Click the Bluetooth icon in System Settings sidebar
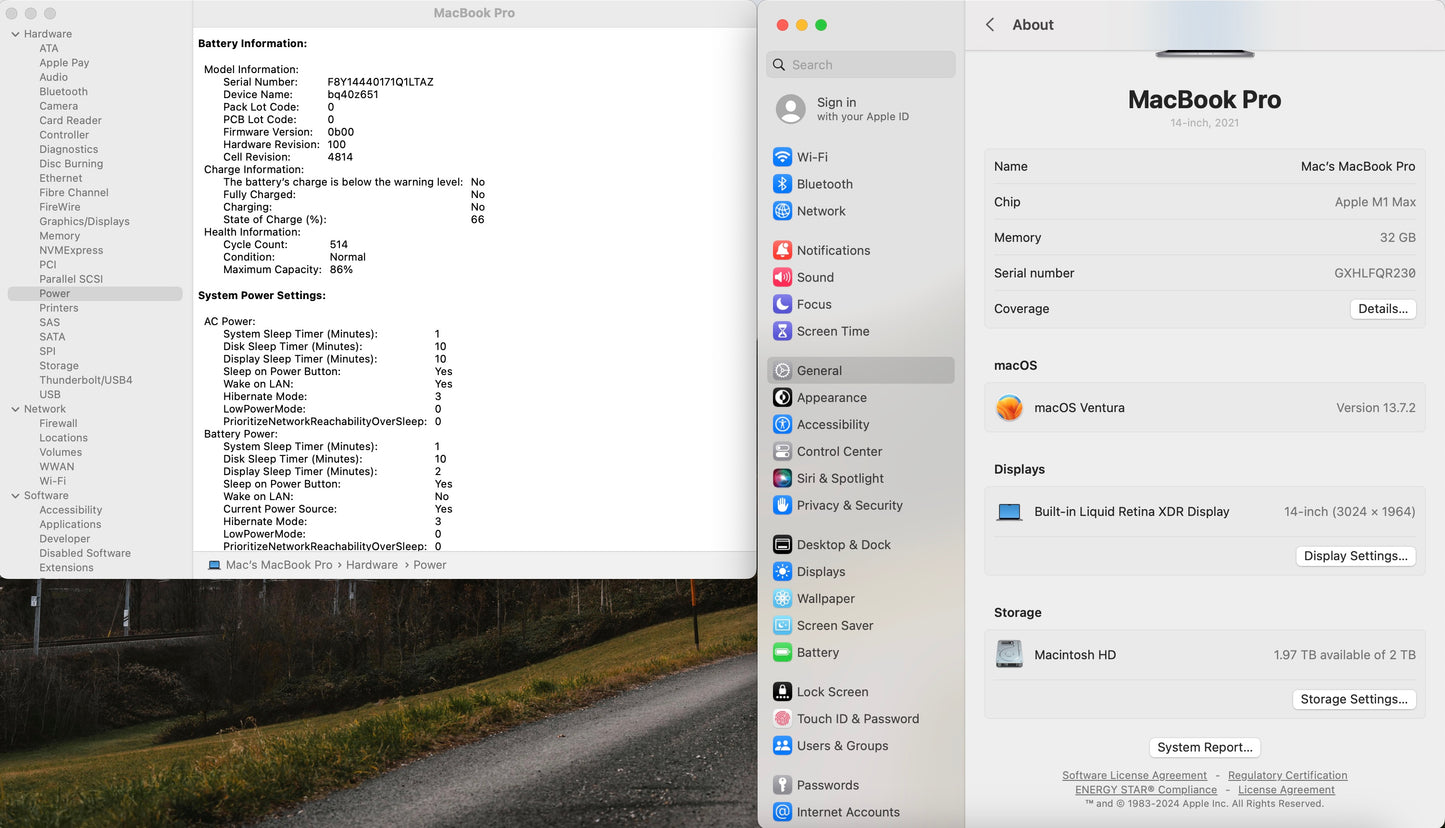 click(x=782, y=184)
